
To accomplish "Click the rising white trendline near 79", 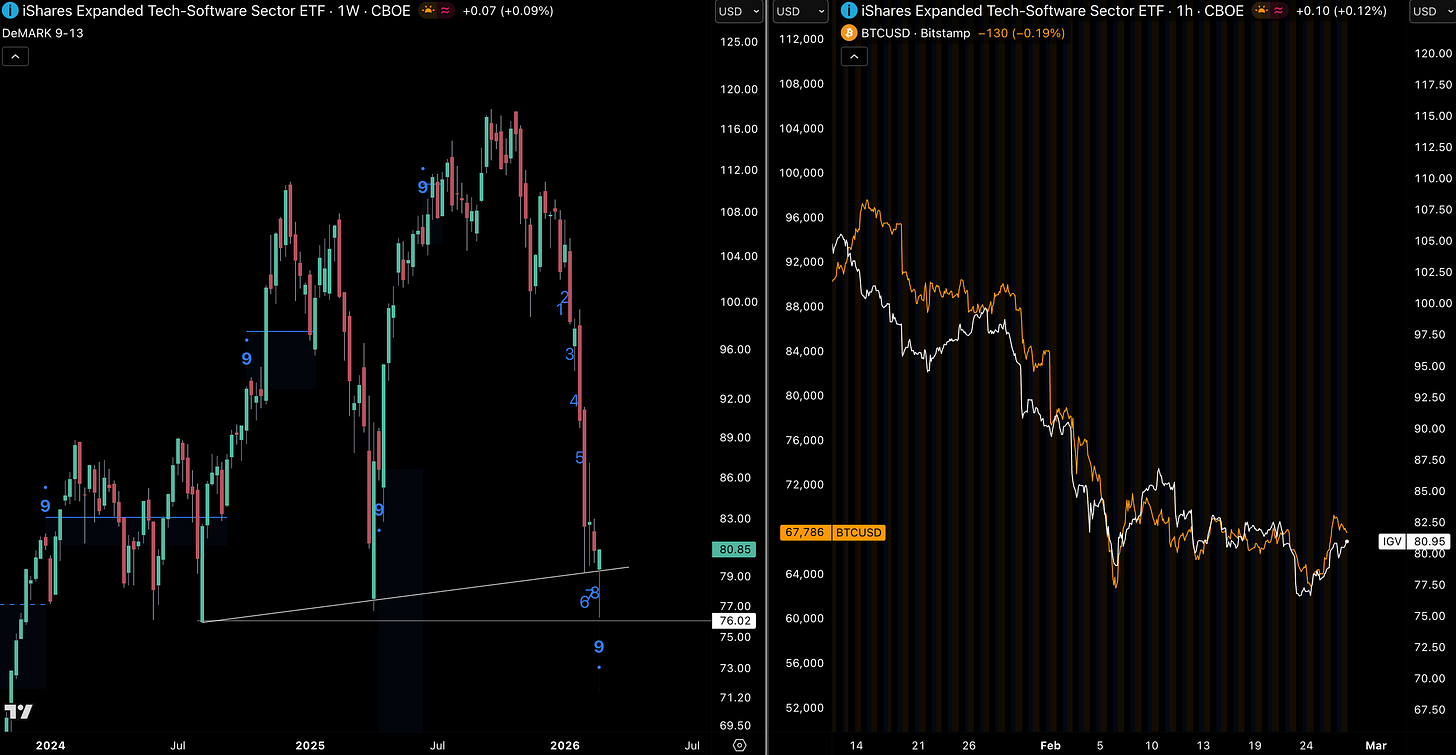I will point(415,594).
